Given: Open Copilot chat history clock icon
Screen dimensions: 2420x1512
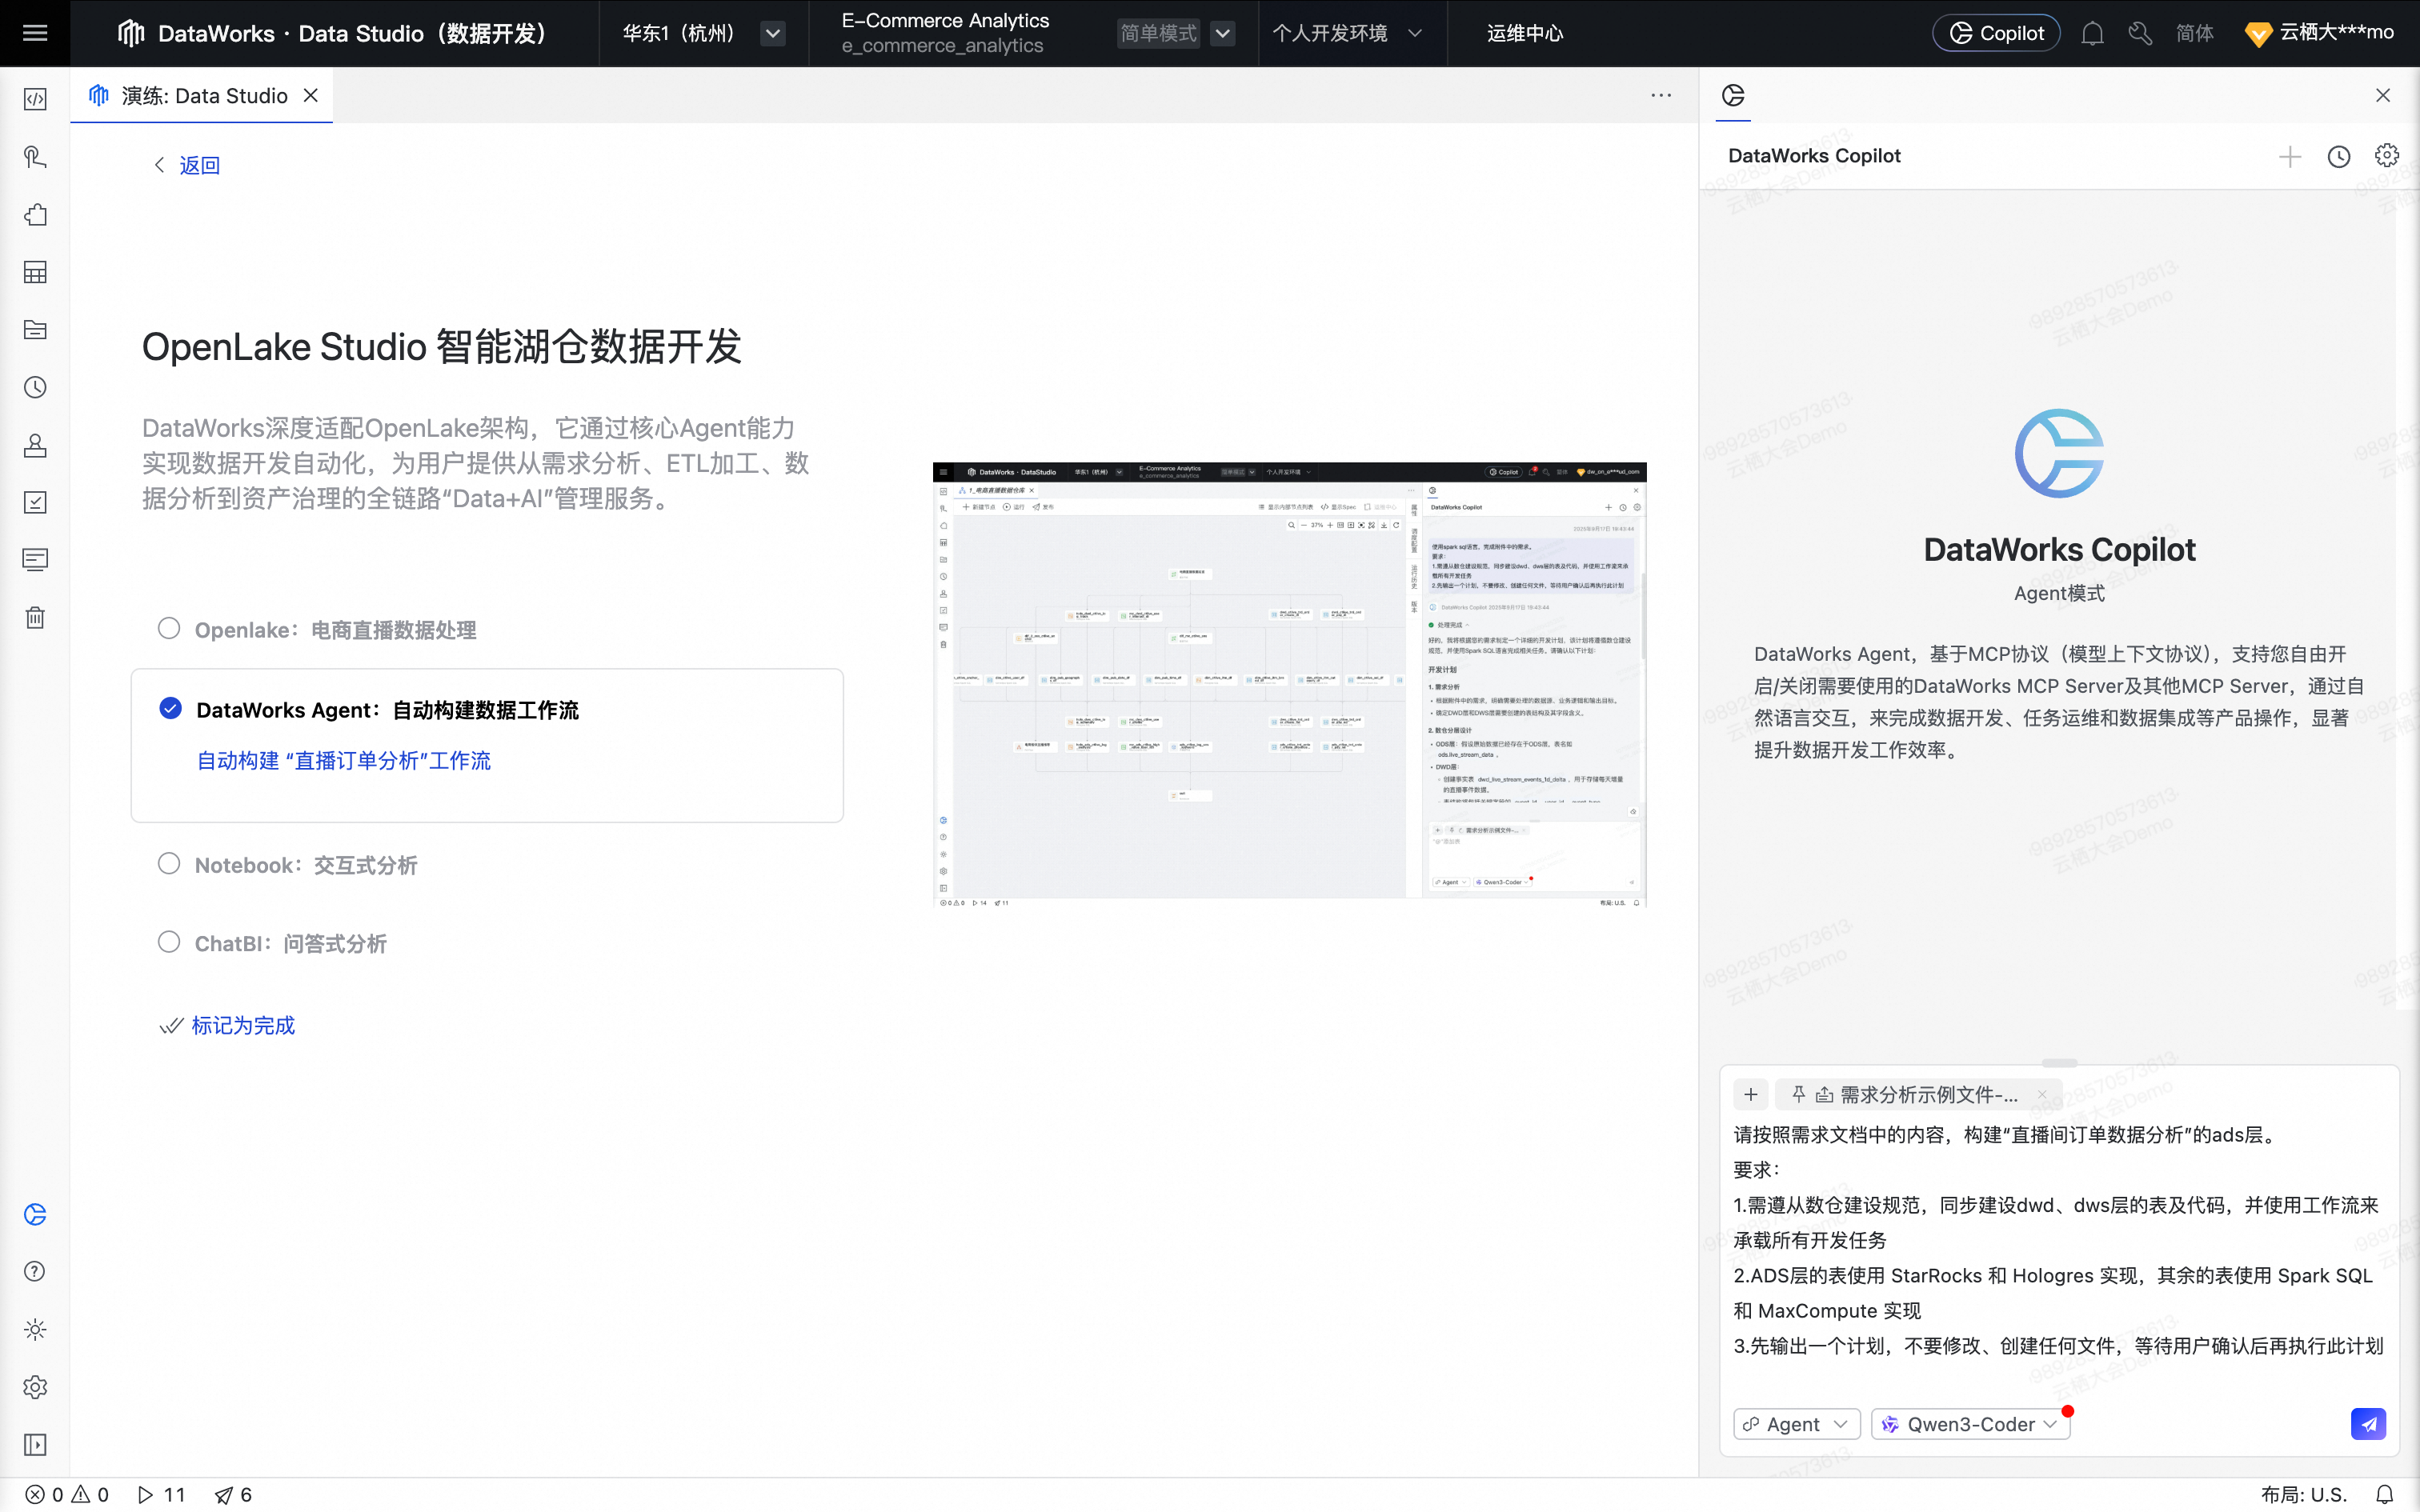Looking at the screenshot, I should pos(2338,156).
